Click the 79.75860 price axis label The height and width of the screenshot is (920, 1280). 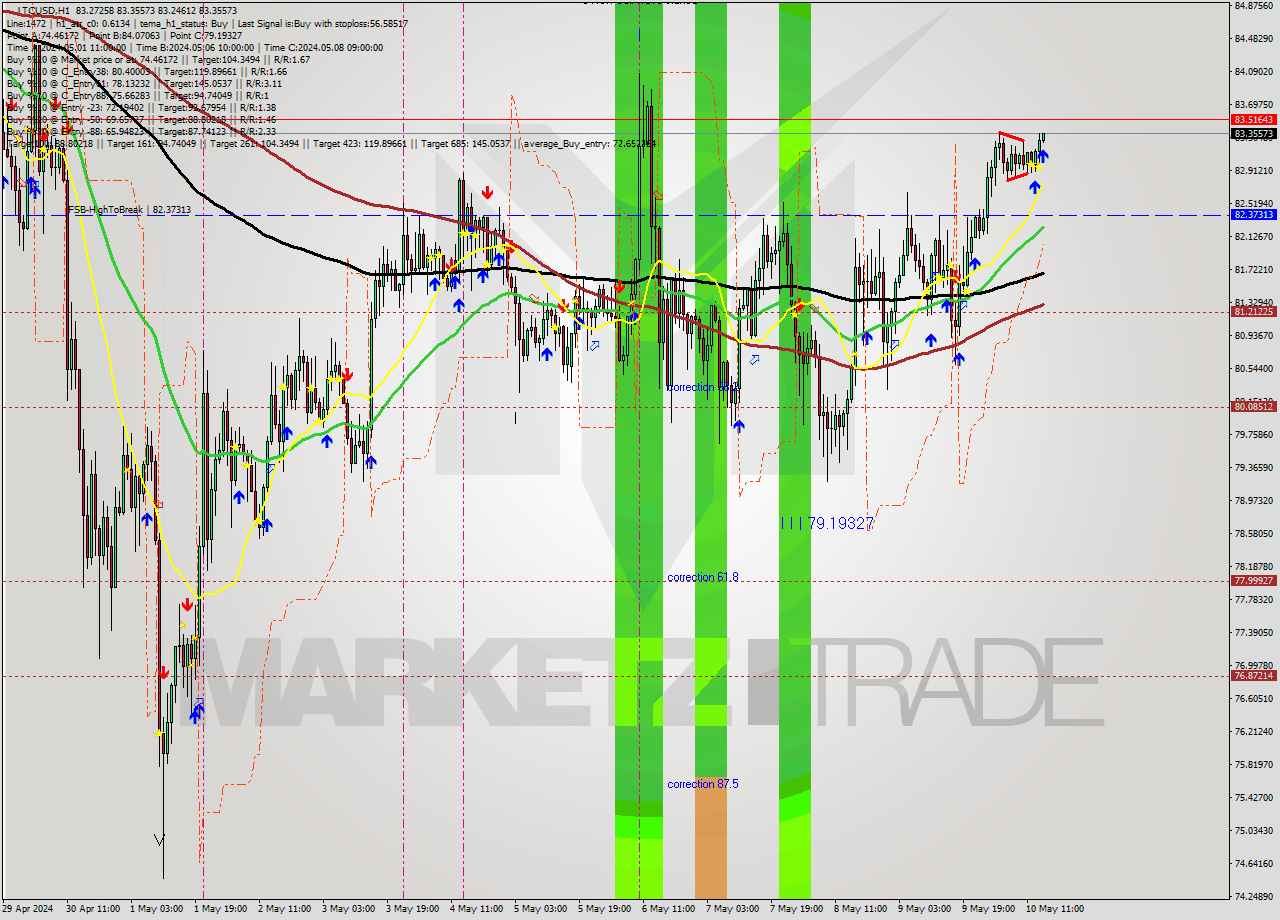[x=1254, y=434]
